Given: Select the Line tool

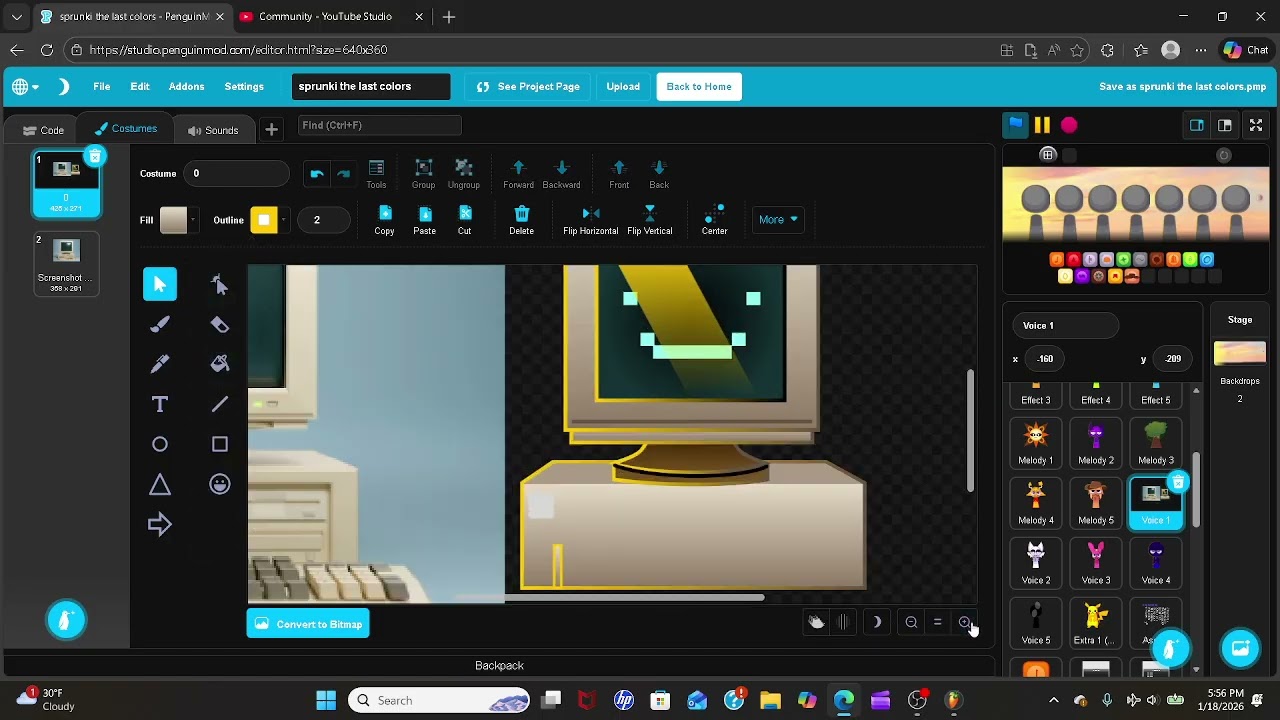Looking at the screenshot, I should [220, 404].
